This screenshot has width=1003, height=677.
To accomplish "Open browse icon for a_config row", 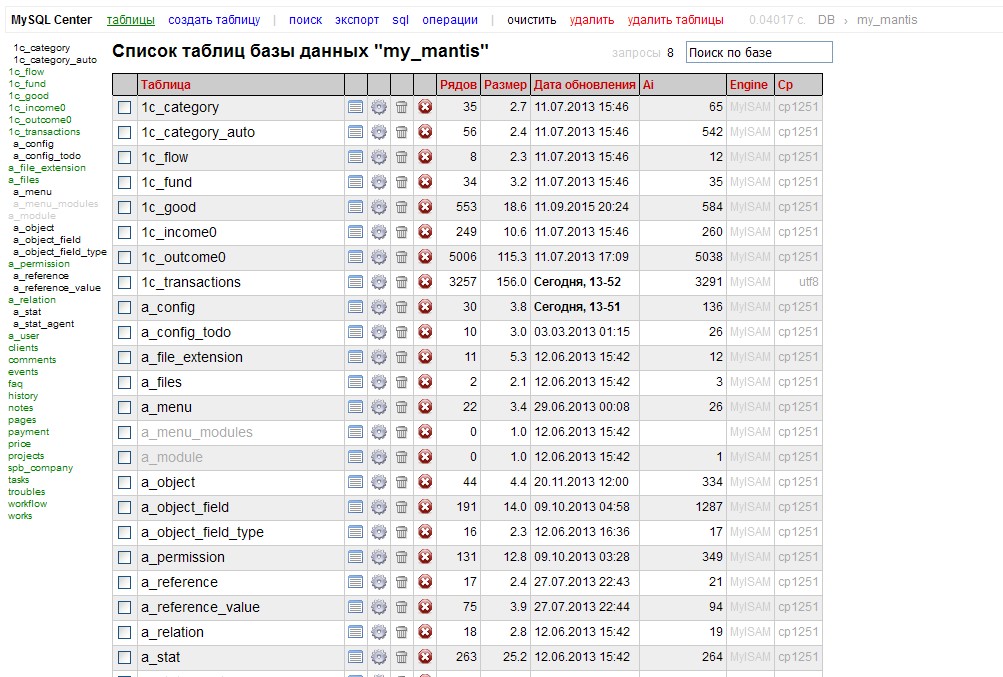I will [356, 307].
